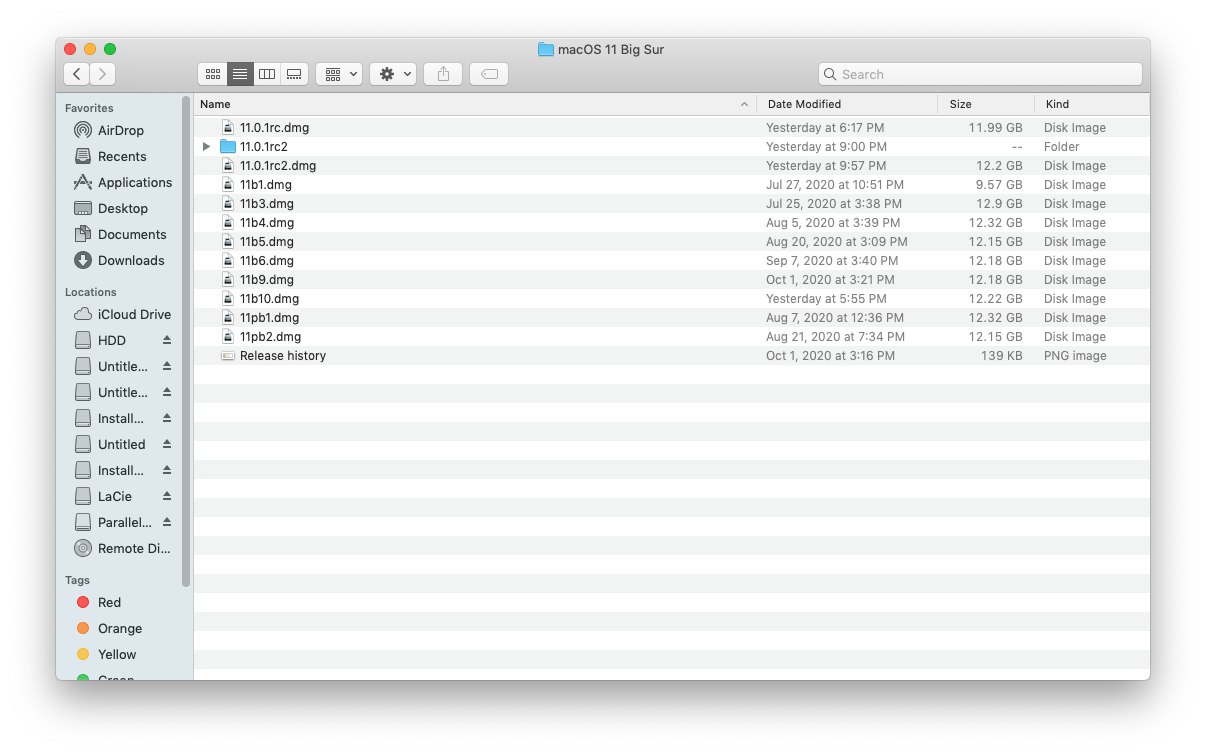Go back with the left chevron button
The height and width of the screenshot is (754, 1206).
click(x=77, y=74)
